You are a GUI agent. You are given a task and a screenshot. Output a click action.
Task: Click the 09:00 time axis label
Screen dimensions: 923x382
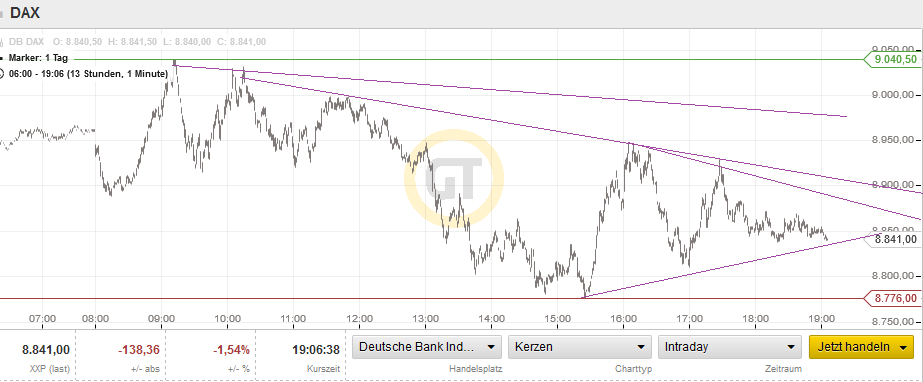(161, 319)
